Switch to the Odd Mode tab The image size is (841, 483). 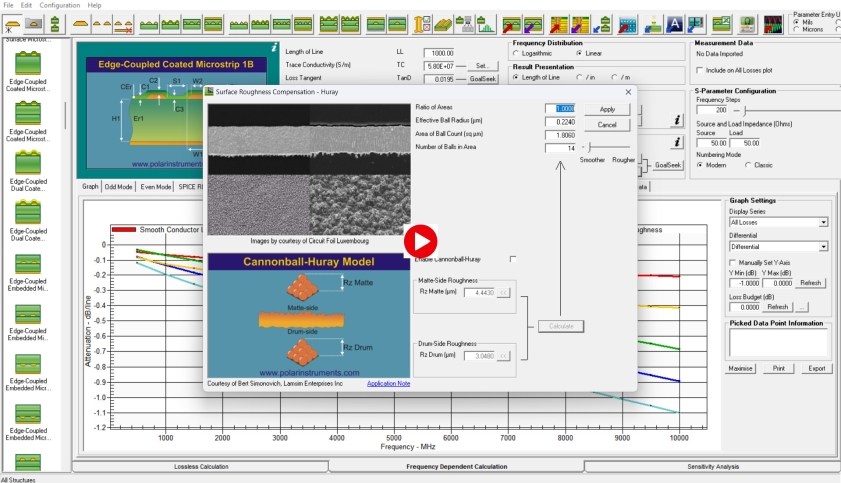[119, 187]
